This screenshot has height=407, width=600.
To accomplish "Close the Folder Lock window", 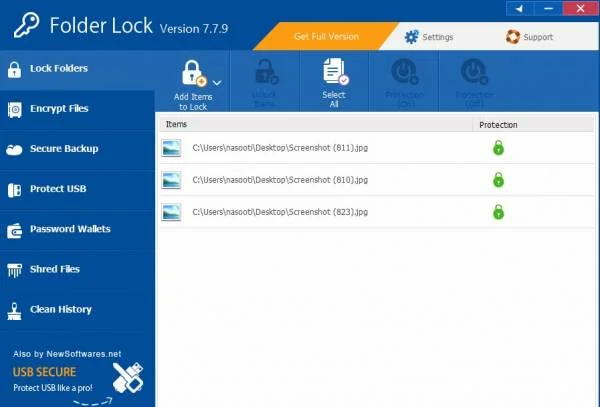I will 580,8.
